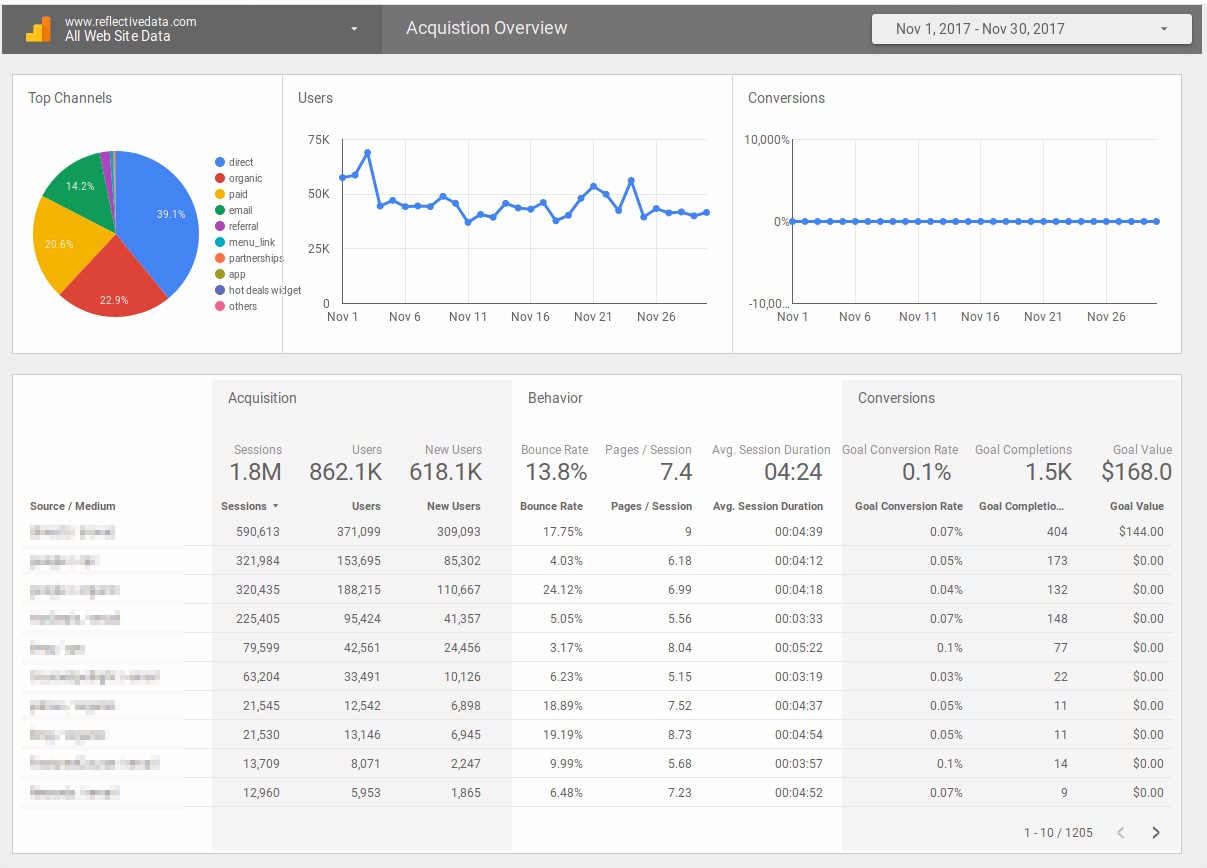Open the All Web Site Data dropdown arrow
1207x868 pixels.
click(354, 29)
